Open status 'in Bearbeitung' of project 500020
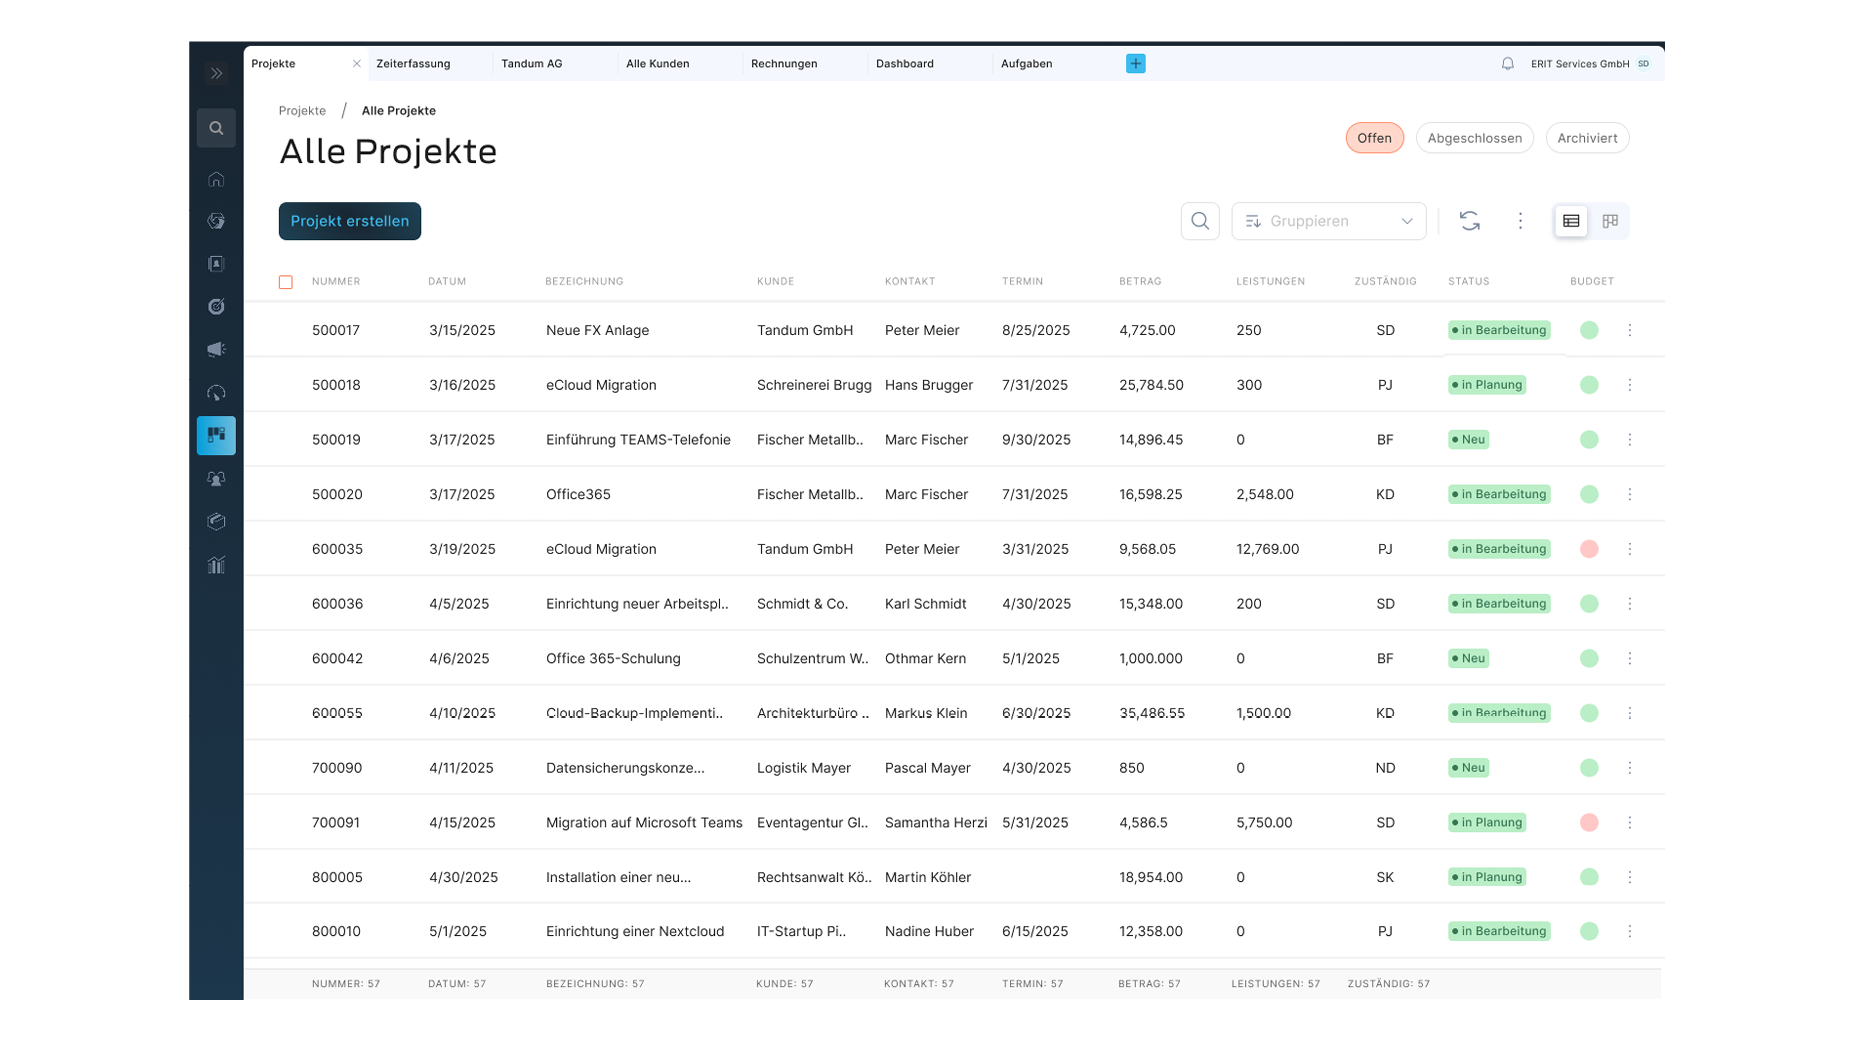The height and width of the screenshot is (1042, 1854). [1499, 495]
